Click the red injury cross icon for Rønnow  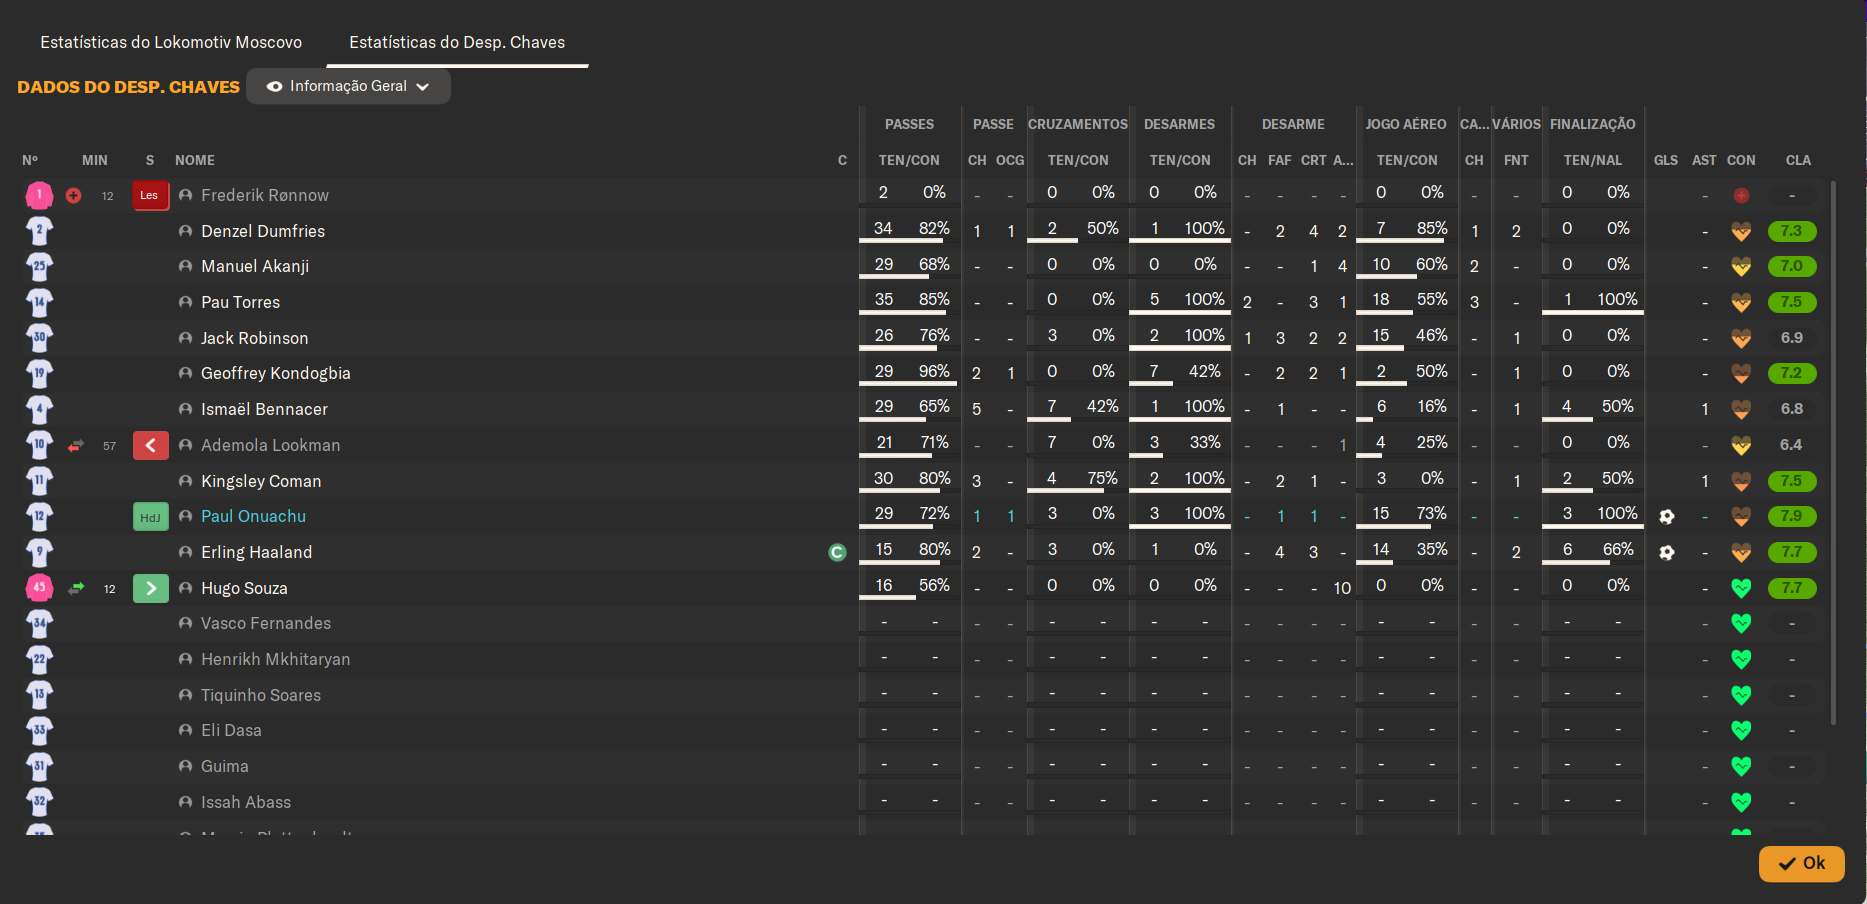coord(74,195)
